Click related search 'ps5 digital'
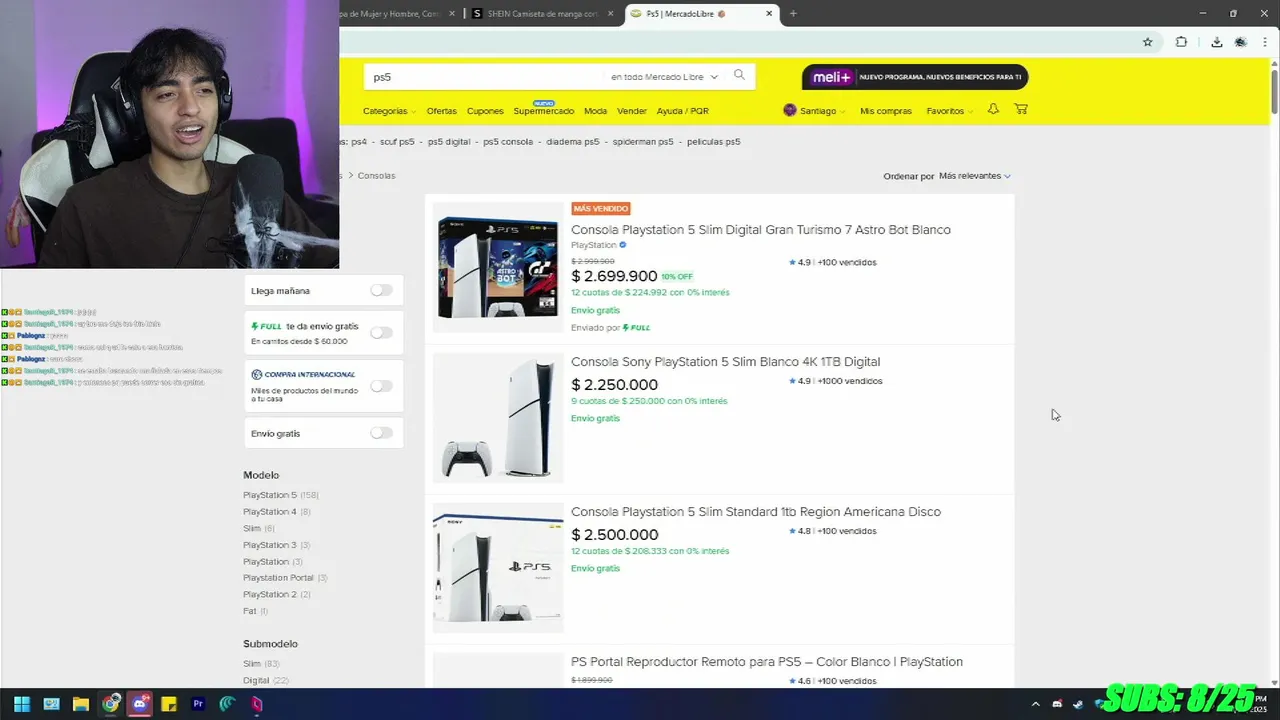 (449, 142)
